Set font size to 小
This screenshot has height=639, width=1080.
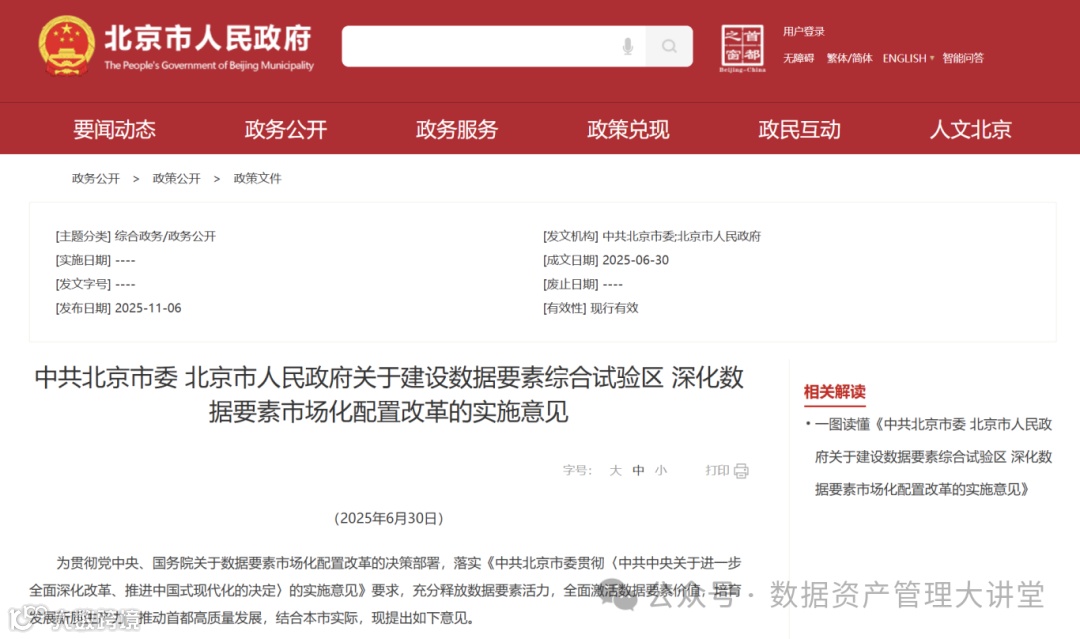tap(661, 470)
